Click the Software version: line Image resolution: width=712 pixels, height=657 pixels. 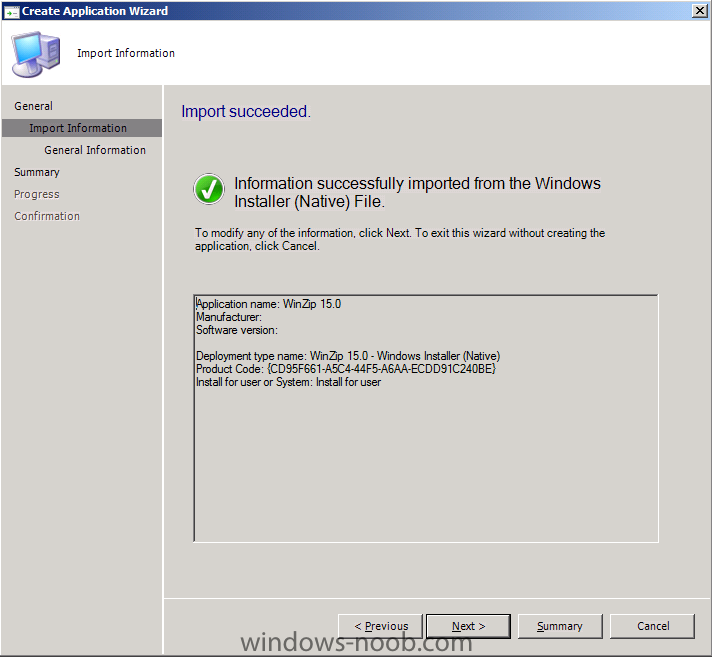click(237, 330)
